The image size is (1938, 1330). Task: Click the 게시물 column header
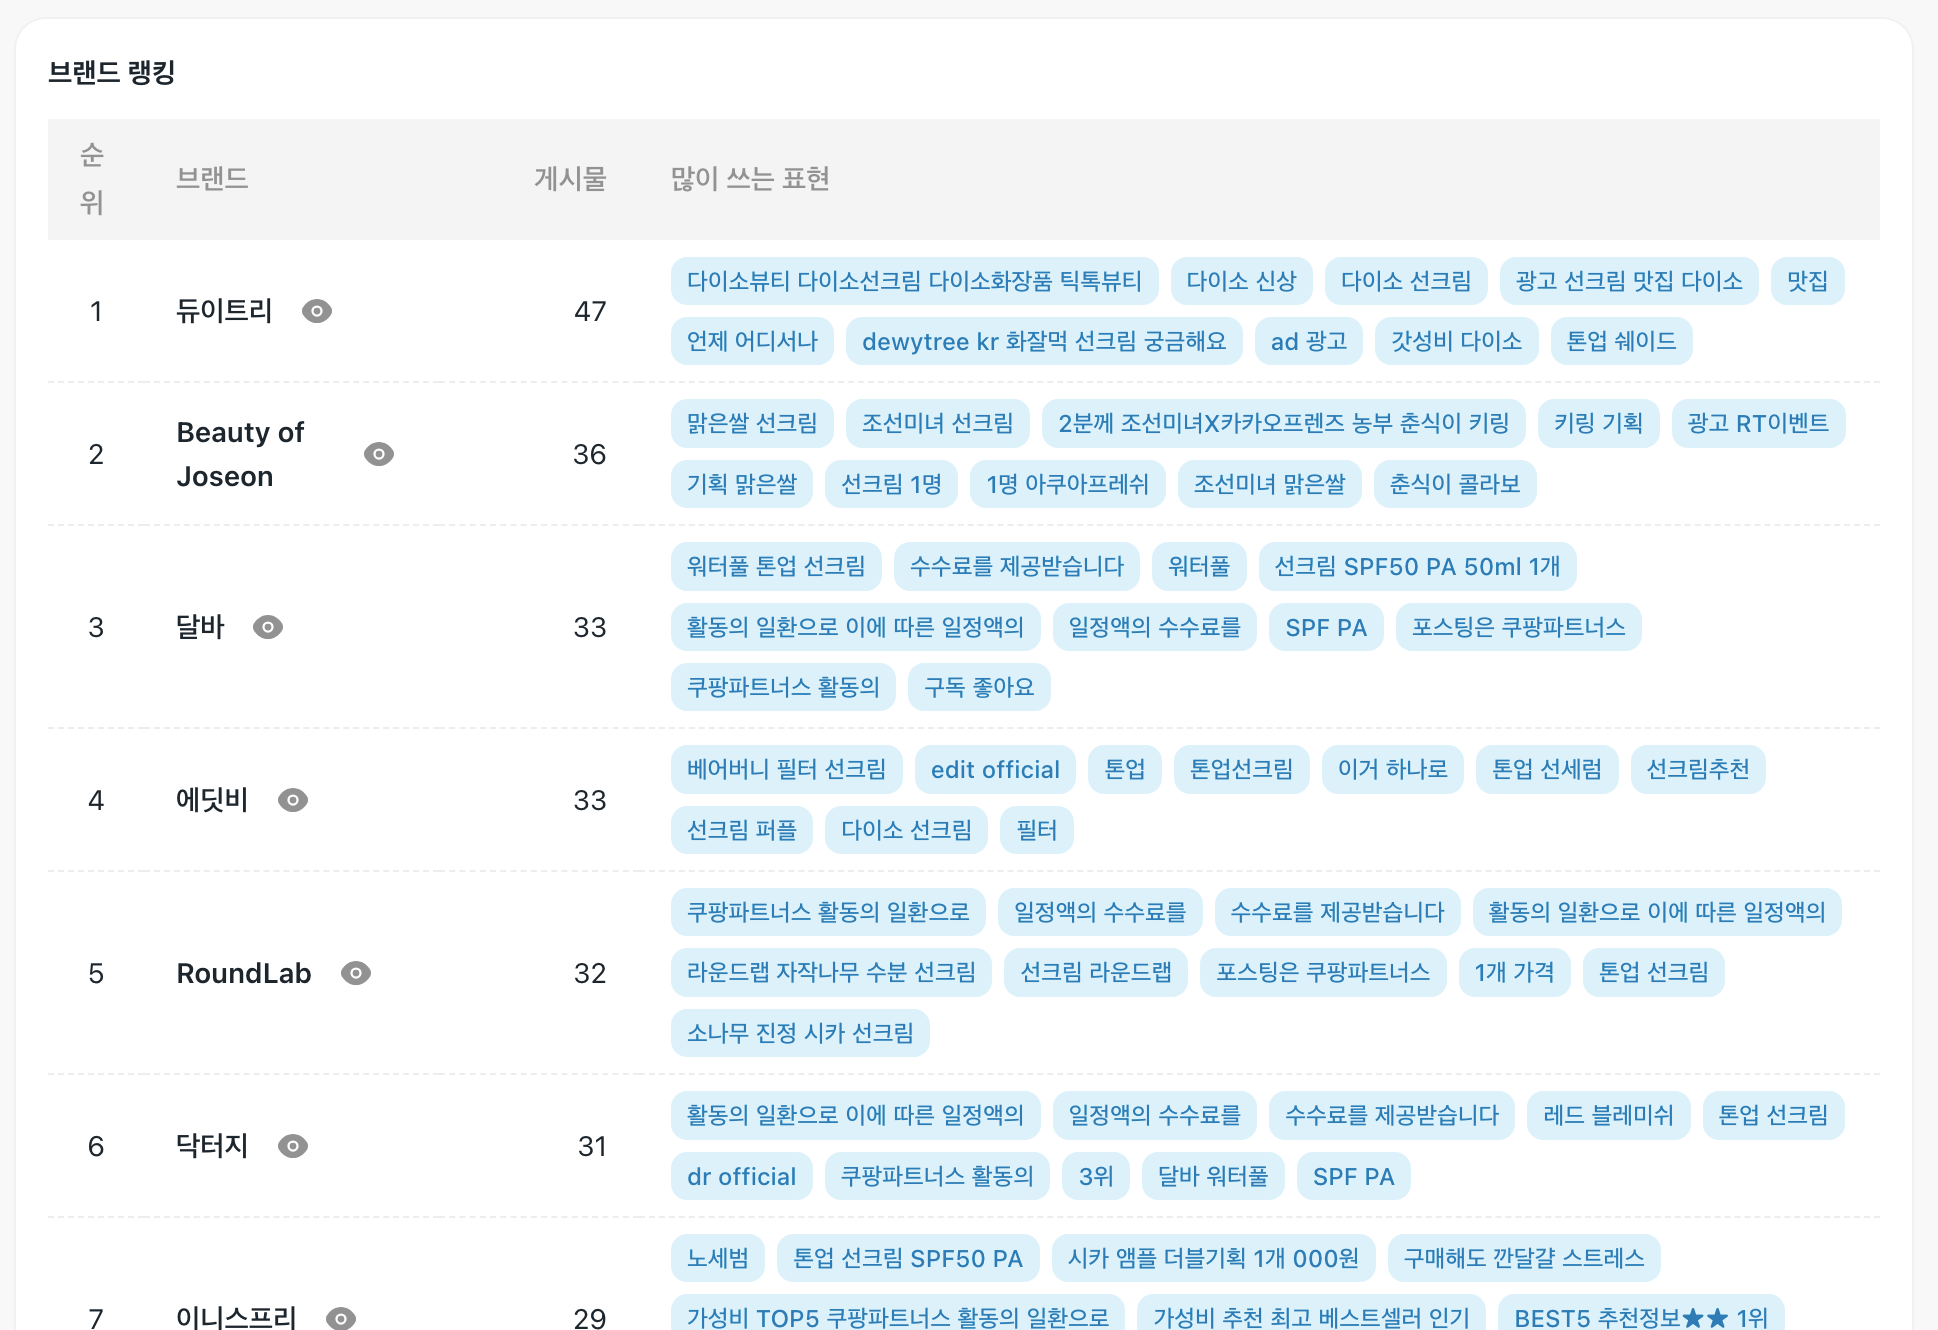click(x=570, y=179)
